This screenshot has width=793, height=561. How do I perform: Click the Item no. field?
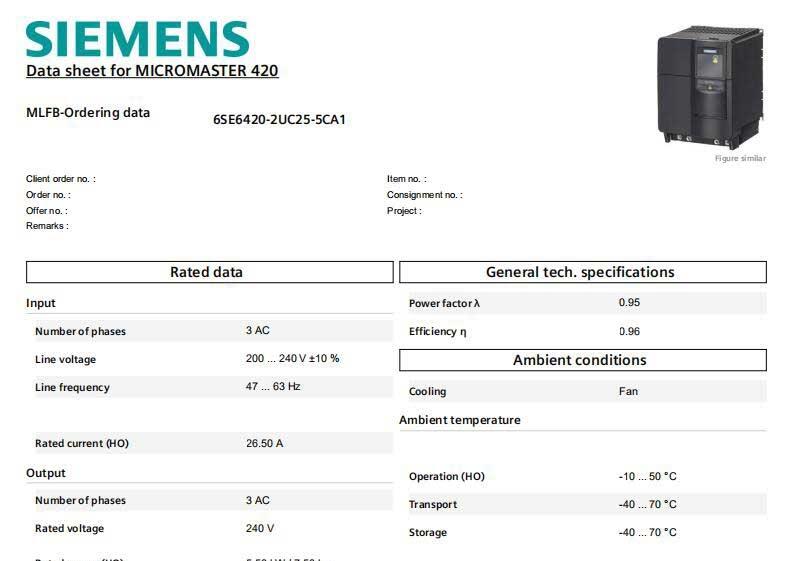pyautogui.click(x=406, y=179)
